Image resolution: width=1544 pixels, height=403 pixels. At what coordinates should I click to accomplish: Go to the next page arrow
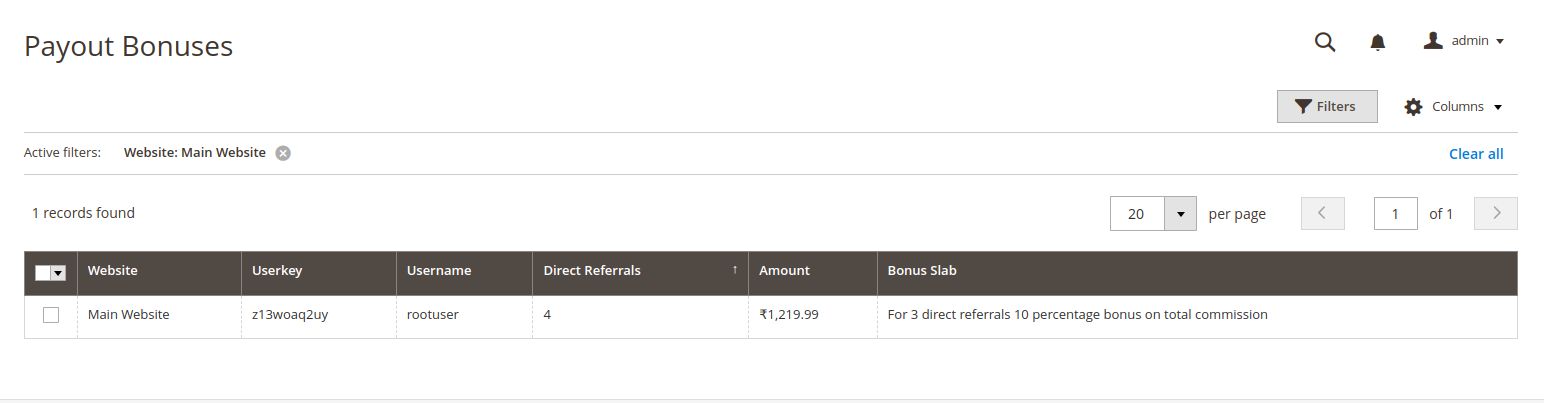[1496, 213]
